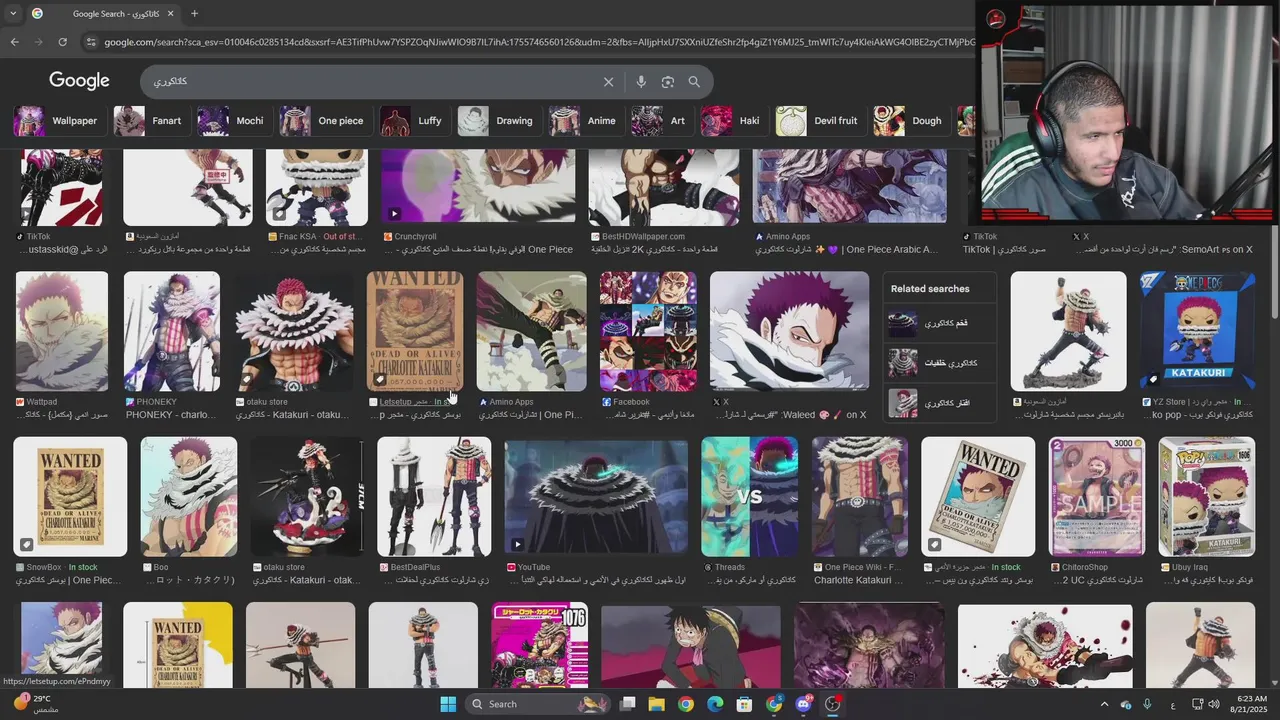
Task: Open the Letsetup wanted poster thumbnail
Action: point(415,331)
